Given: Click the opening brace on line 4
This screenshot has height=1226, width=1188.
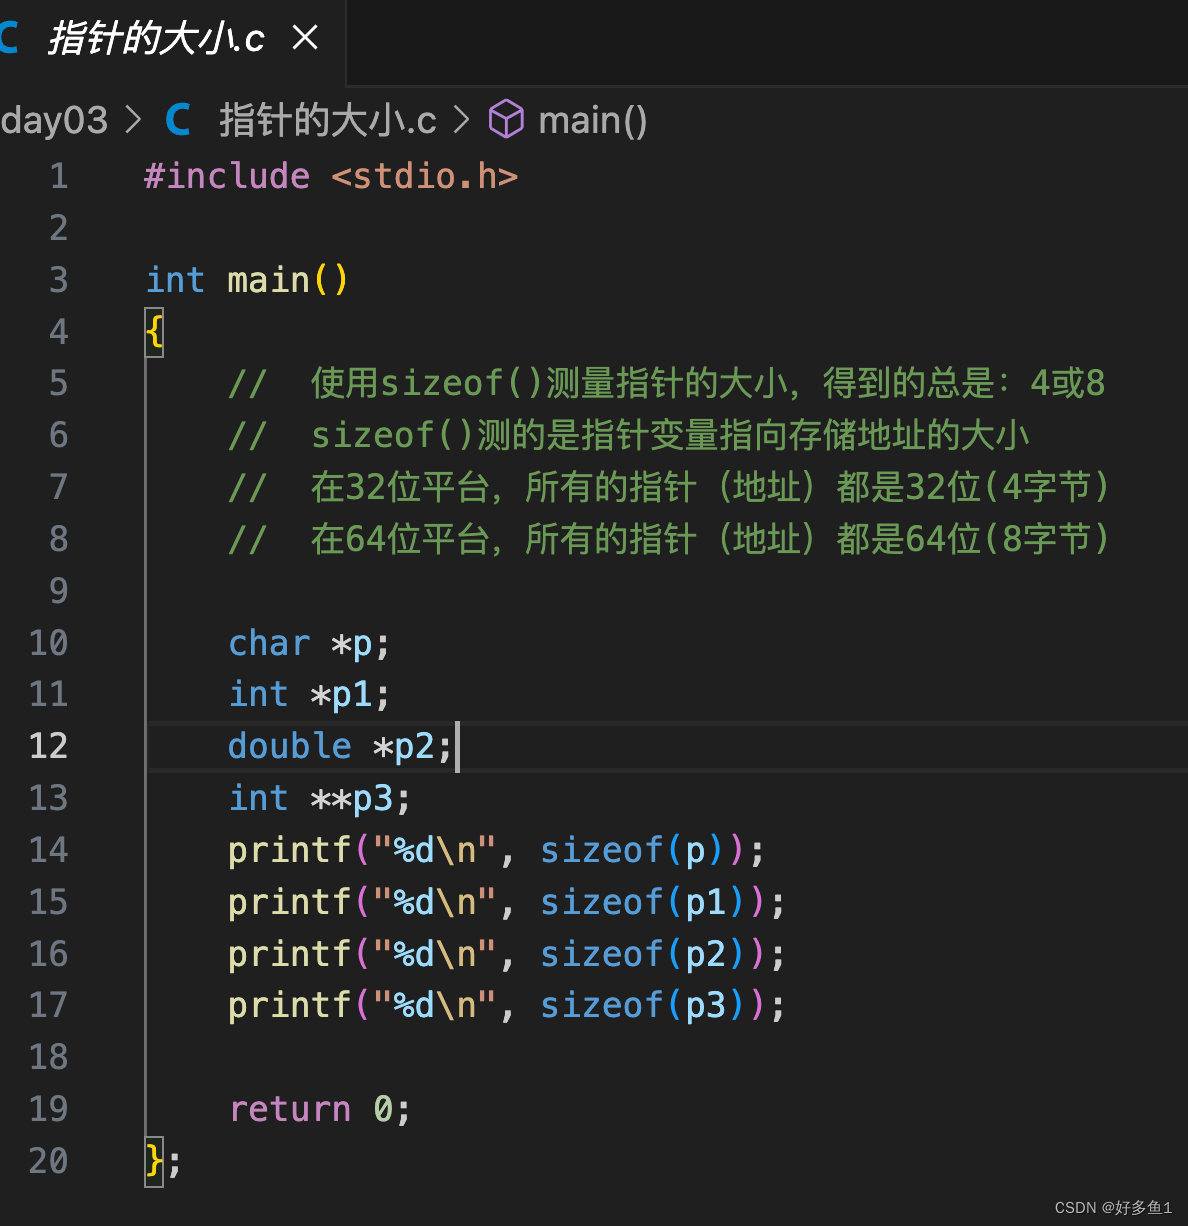Looking at the screenshot, I should pos(154,331).
